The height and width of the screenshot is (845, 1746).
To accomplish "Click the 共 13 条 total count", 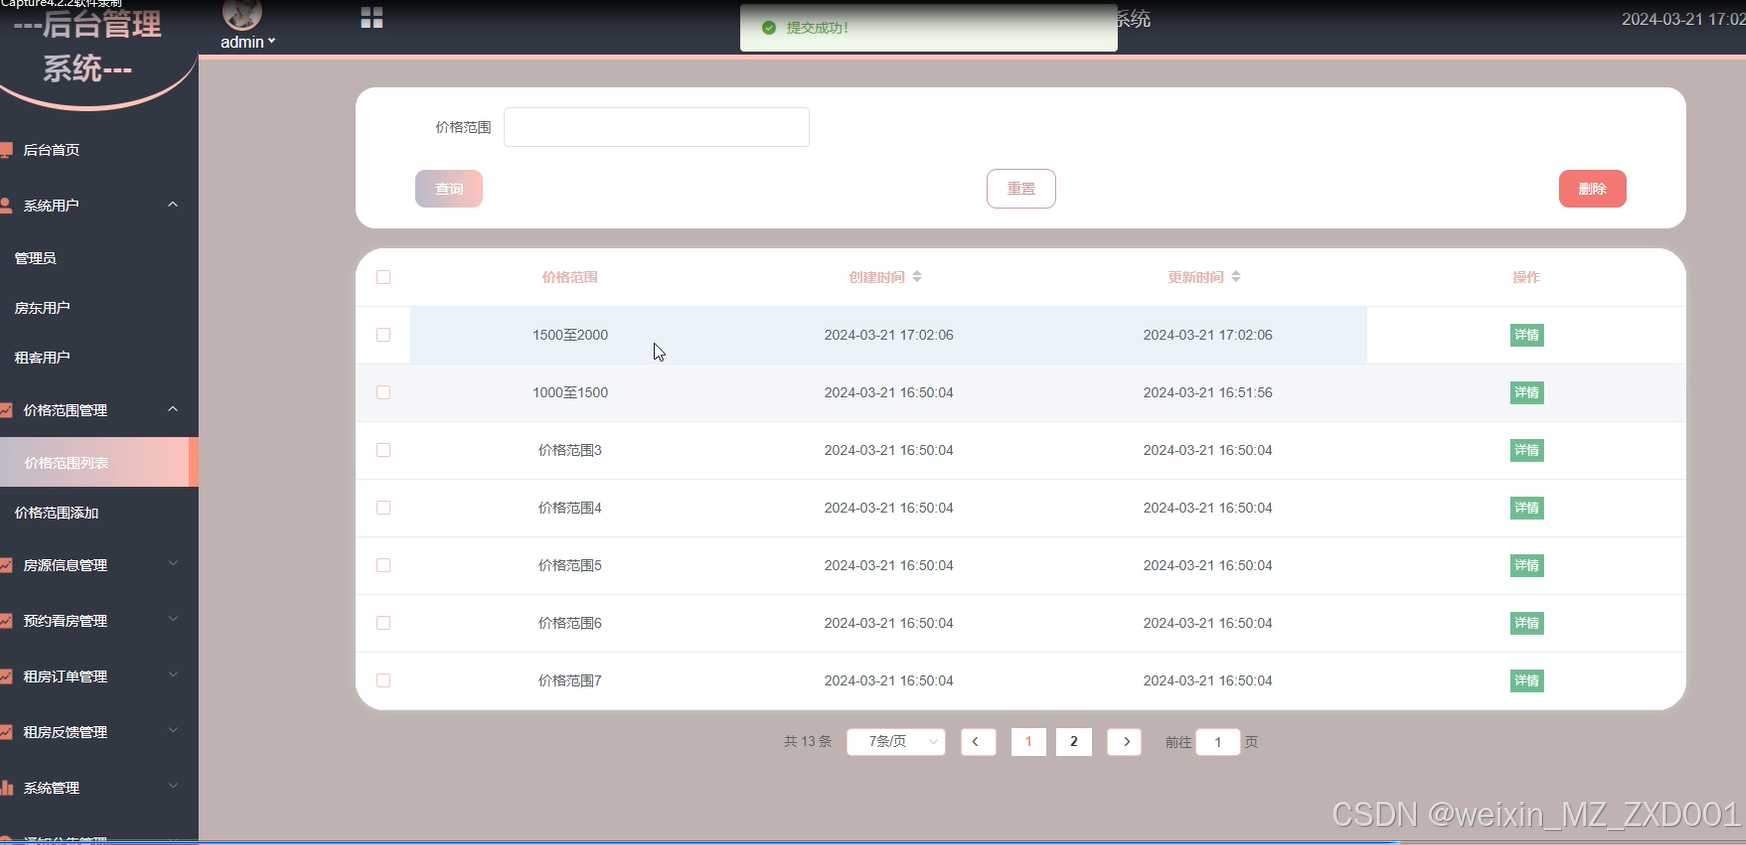I will pos(808,742).
